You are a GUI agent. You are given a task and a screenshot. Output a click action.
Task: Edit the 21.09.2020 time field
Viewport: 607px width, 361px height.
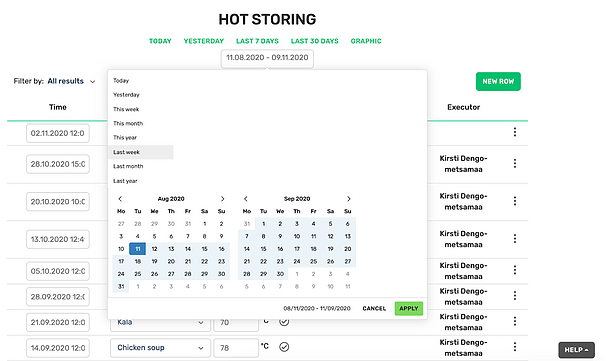click(x=58, y=322)
